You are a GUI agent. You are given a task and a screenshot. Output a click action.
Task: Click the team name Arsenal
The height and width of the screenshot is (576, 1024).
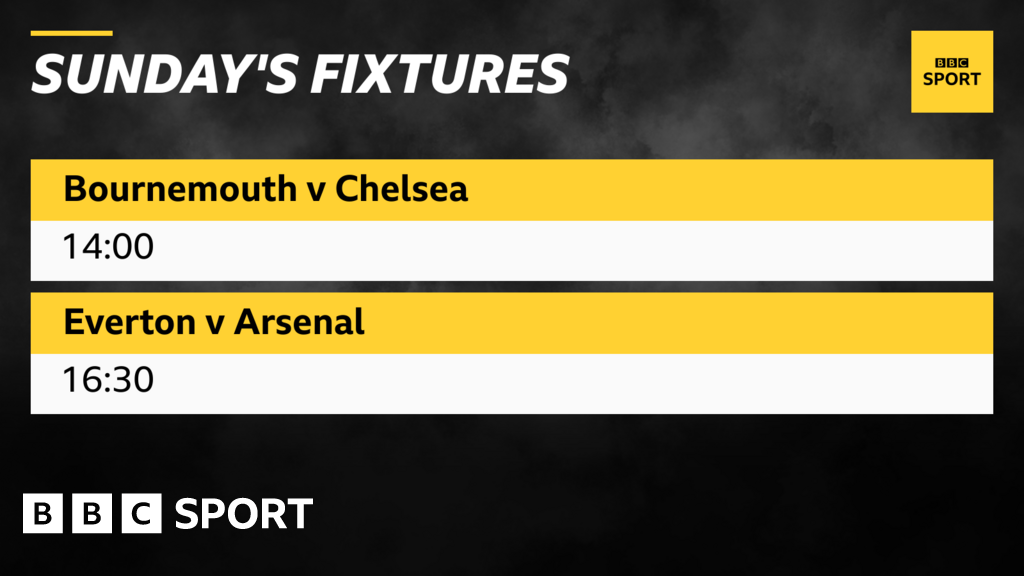[299, 322]
